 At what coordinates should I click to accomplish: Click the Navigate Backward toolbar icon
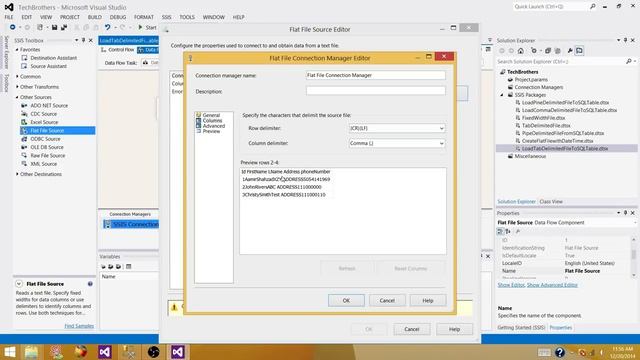(x=12, y=27)
